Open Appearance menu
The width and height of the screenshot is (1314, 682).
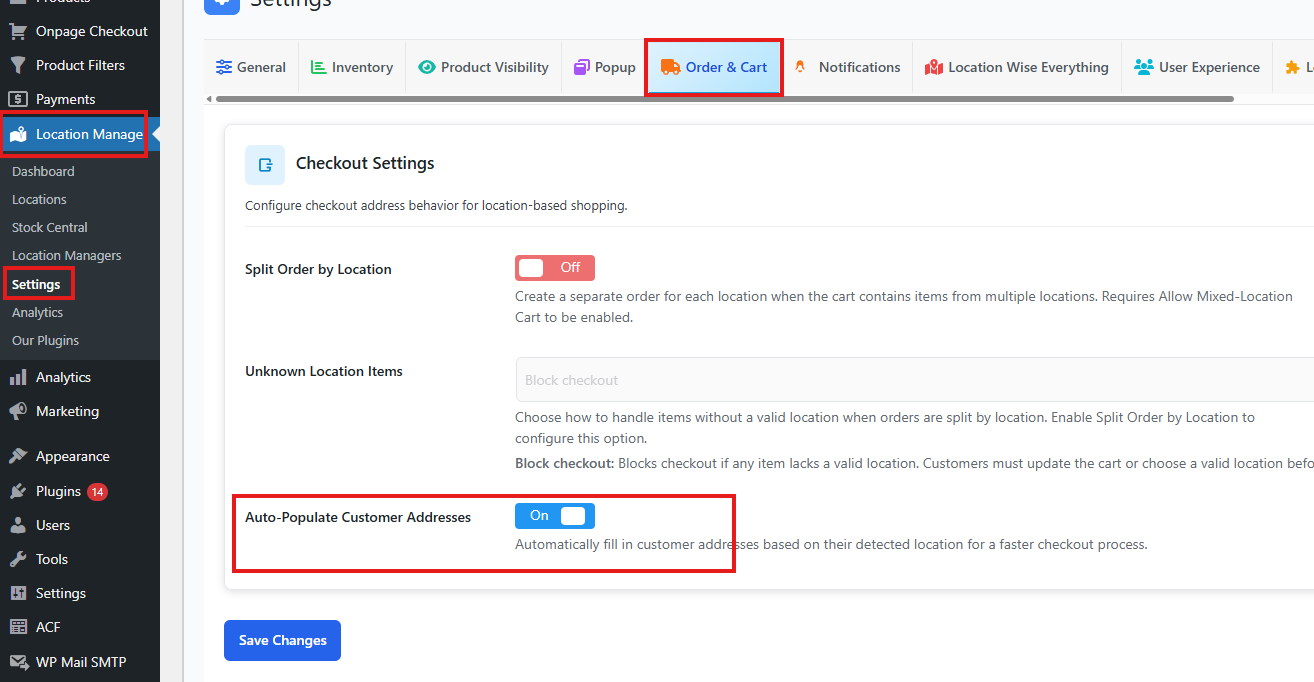80,456
